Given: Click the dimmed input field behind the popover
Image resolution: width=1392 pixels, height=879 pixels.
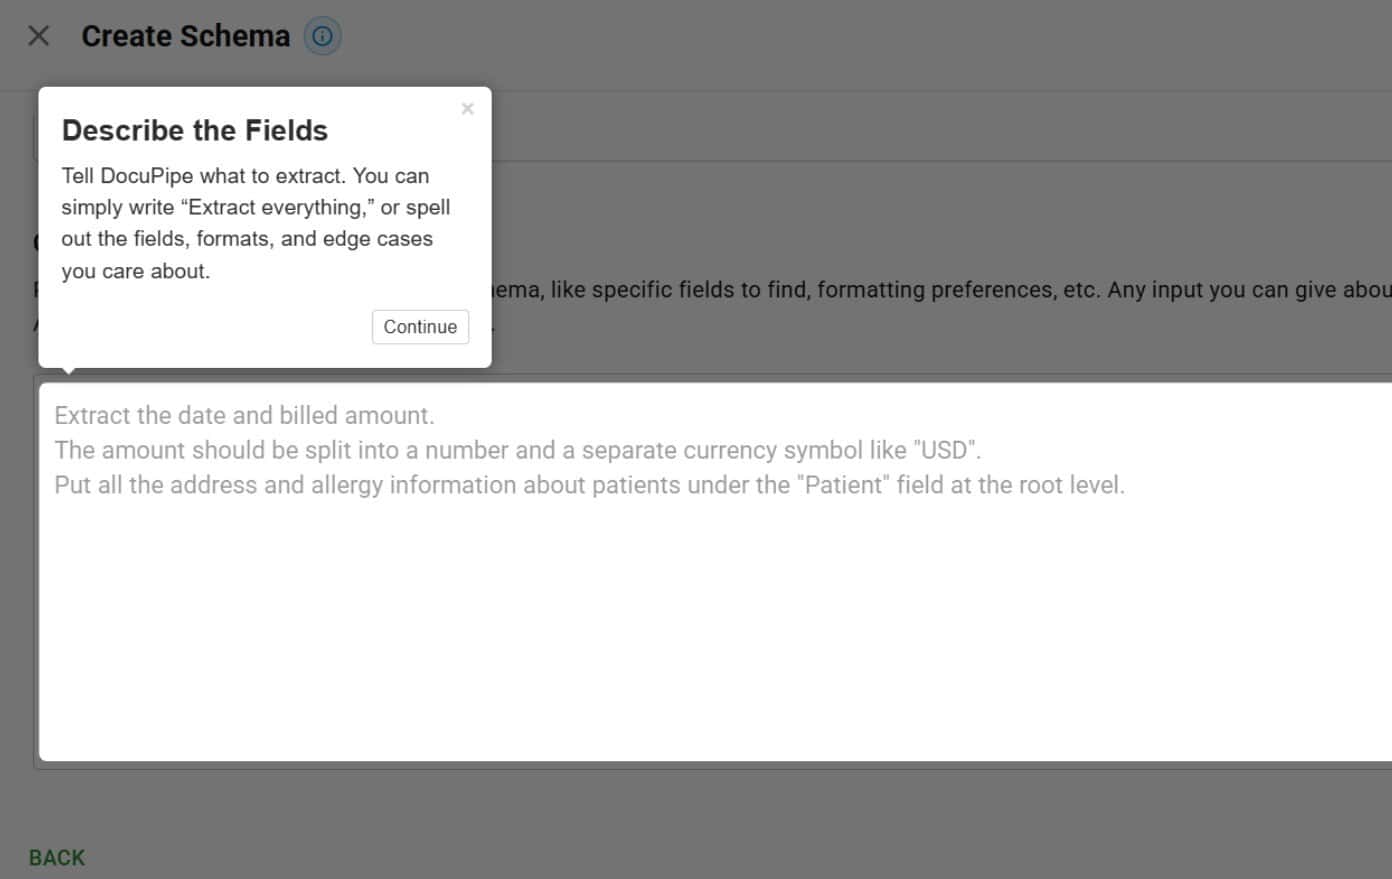Looking at the screenshot, I should pyautogui.click(x=900, y=127).
